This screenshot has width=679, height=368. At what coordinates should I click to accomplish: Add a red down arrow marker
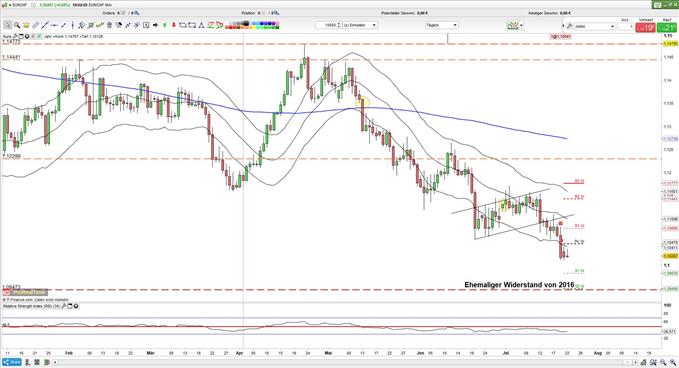tap(174, 25)
